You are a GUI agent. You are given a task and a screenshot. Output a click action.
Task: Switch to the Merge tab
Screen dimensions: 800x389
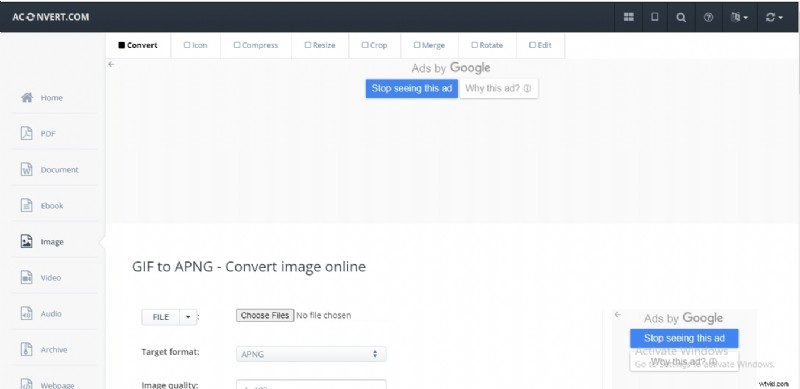coord(430,45)
